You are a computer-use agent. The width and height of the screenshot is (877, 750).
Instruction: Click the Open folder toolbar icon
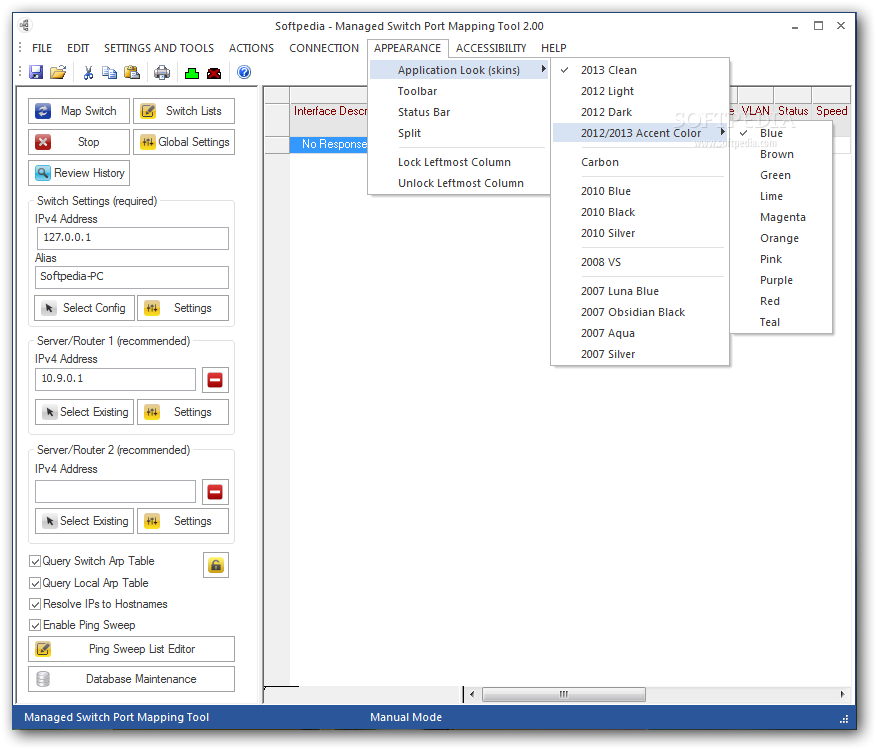(58, 72)
